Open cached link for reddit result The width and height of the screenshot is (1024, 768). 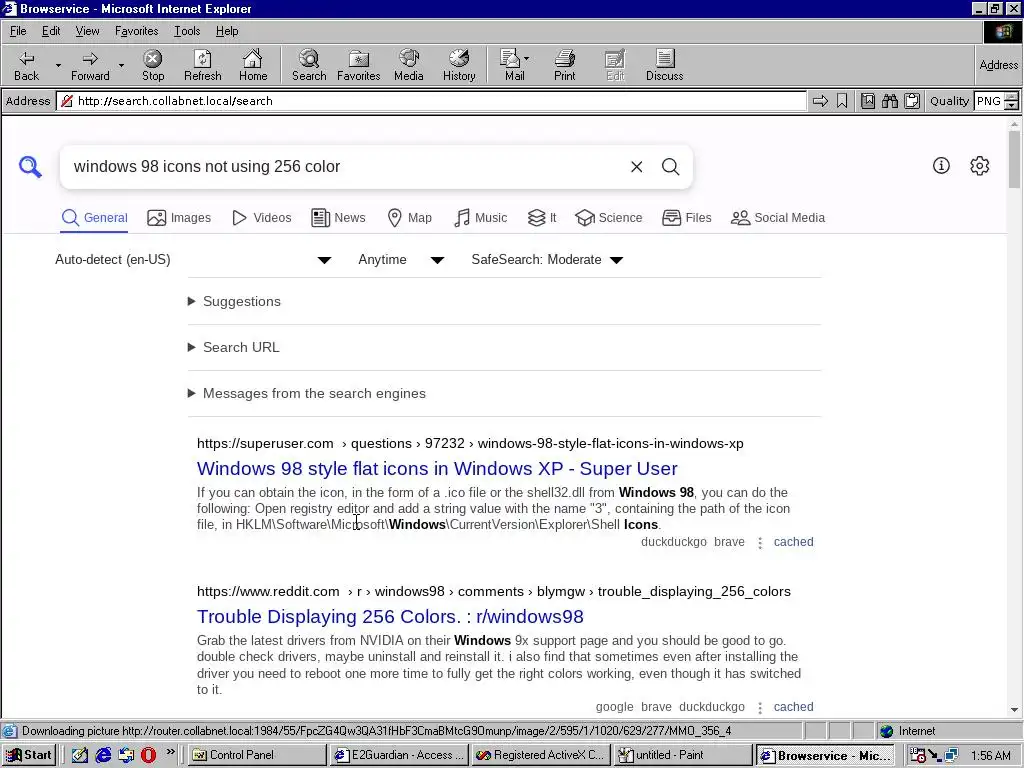coord(793,707)
